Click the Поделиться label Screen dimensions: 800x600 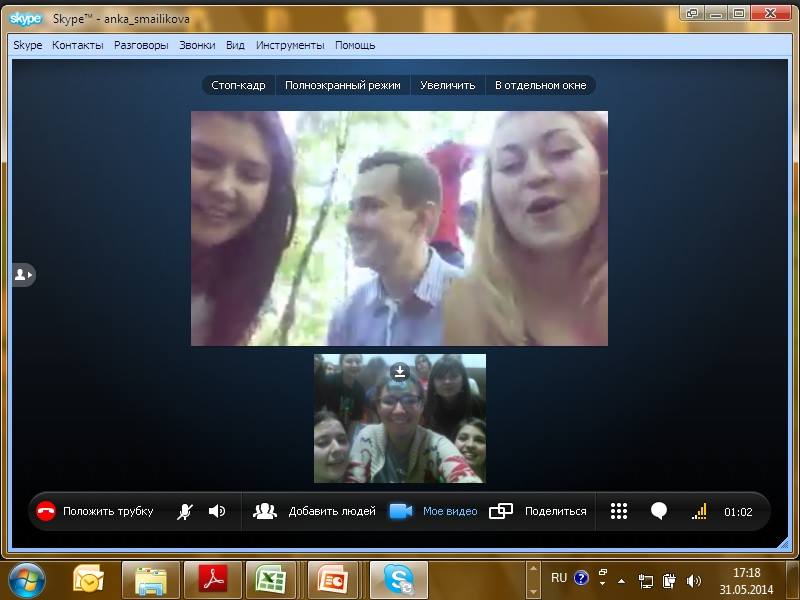click(x=556, y=511)
